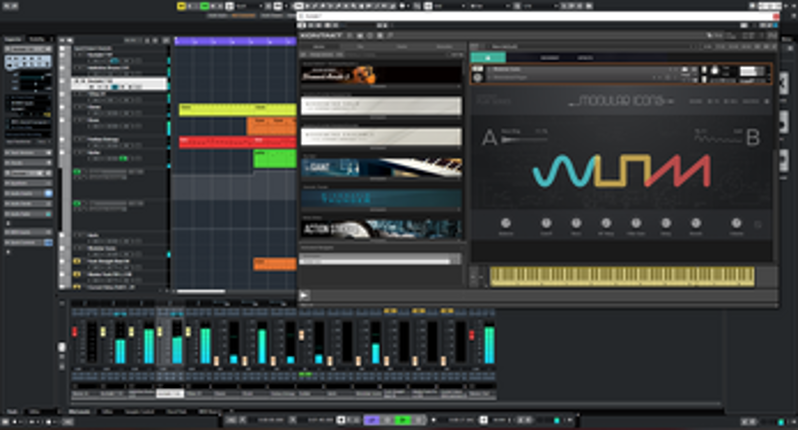The image size is (798, 430).
Task: Open the blue library banner above Action Strikes
Action: 381,199
